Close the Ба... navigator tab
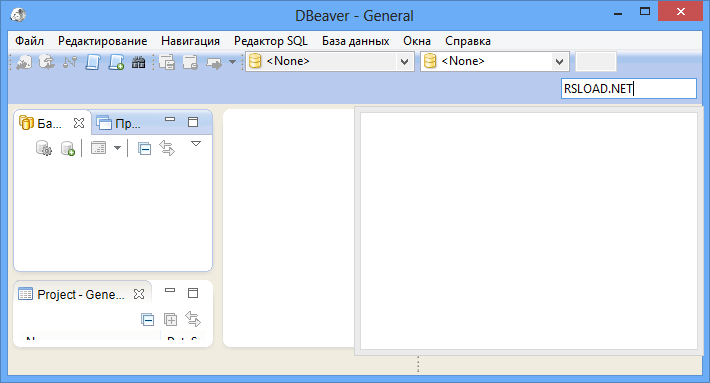 (79, 123)
